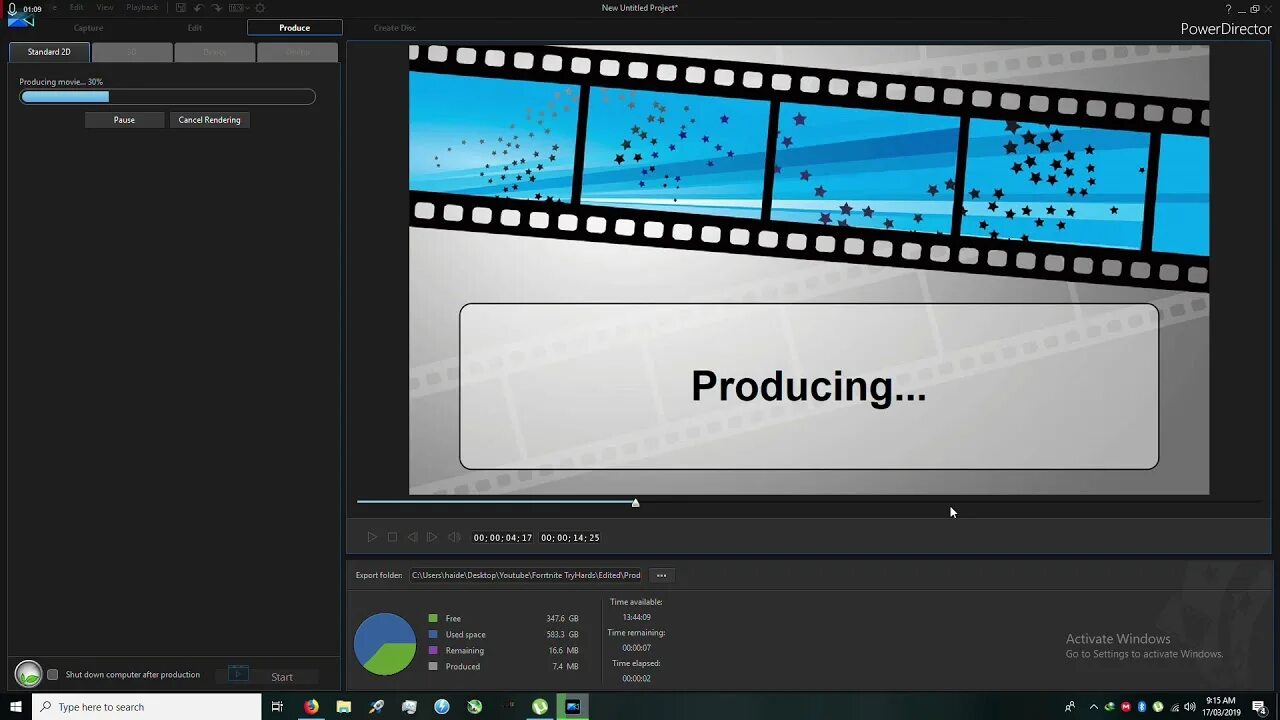Image resolution: width=1280 pixels, height=720 pixels.
Task: Click the green Free legend swatch
Action: (433, 618)
